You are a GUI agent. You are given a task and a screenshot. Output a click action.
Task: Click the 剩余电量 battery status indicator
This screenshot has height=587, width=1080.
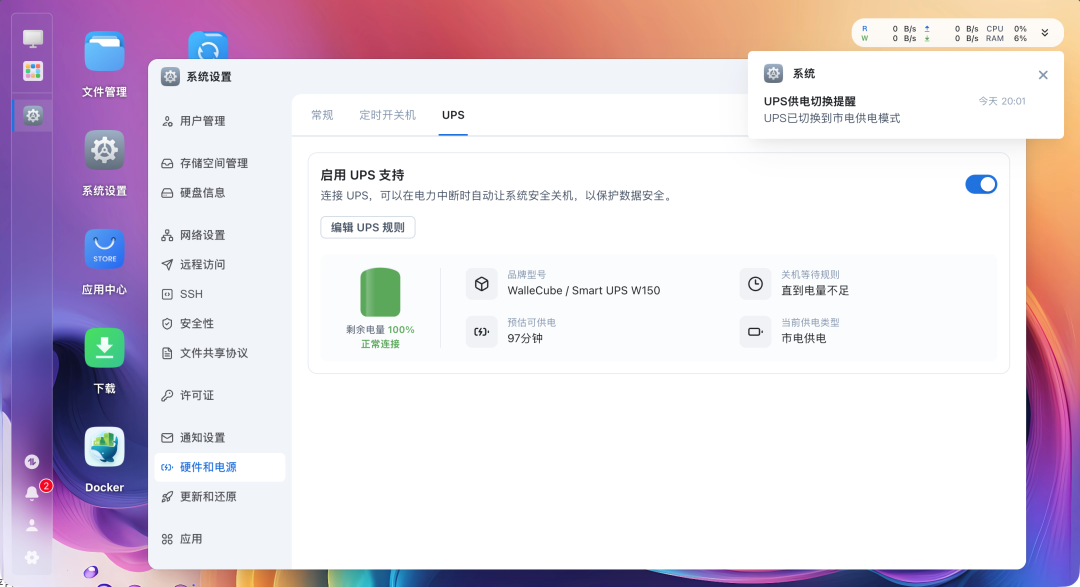(x=382, y=296)
